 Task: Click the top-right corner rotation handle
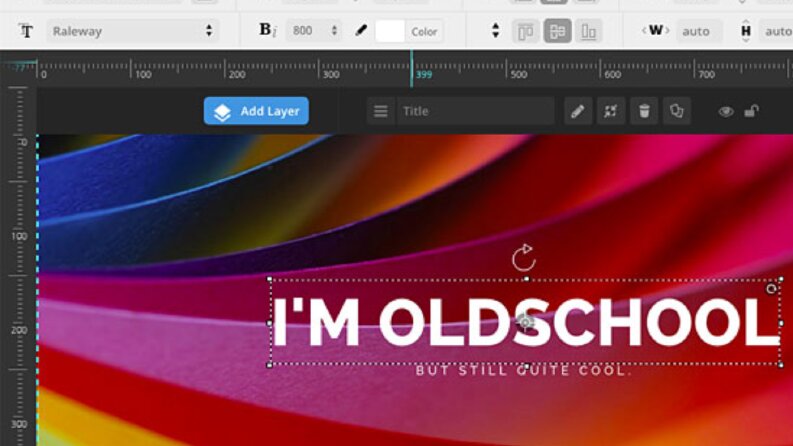coord(771,289)
